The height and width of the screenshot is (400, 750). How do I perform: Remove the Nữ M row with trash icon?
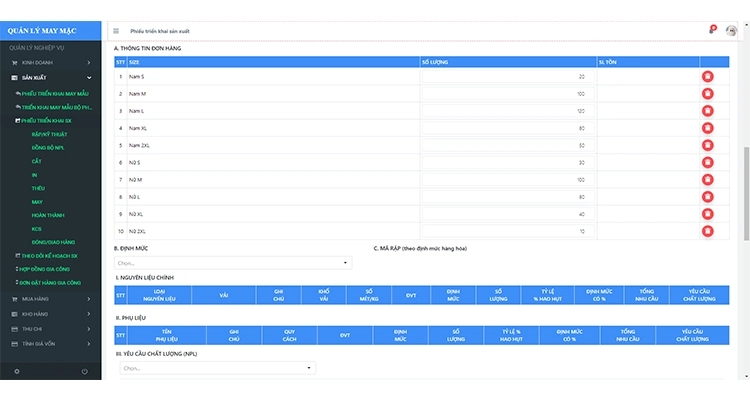[707, 180]
